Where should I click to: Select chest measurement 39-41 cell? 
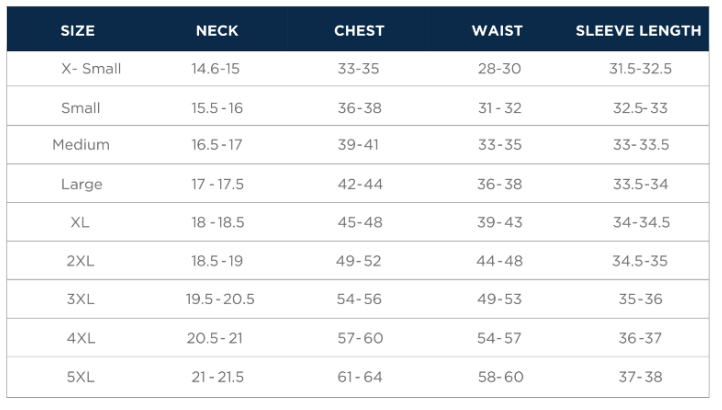359,145
